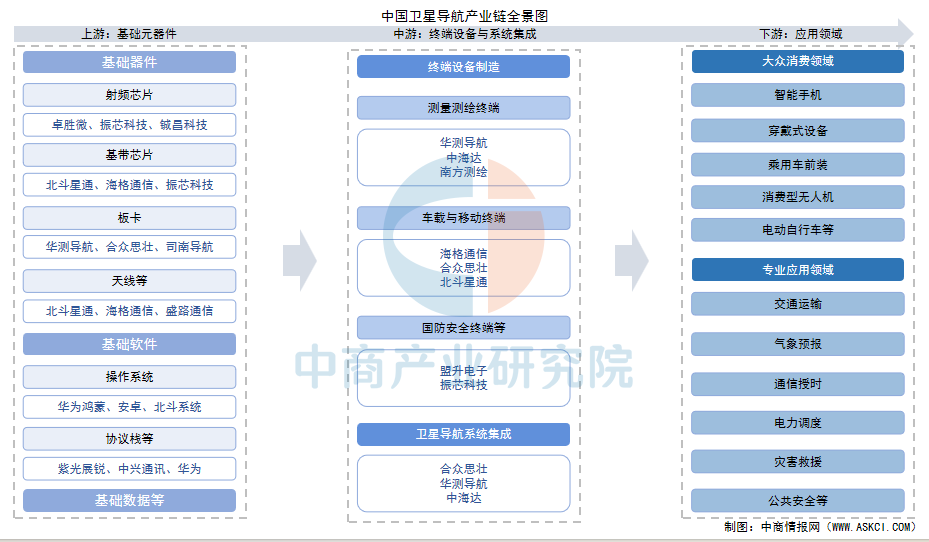Select the heading 下游：应用领域
The image size is (929, 542).
[800, 34]
